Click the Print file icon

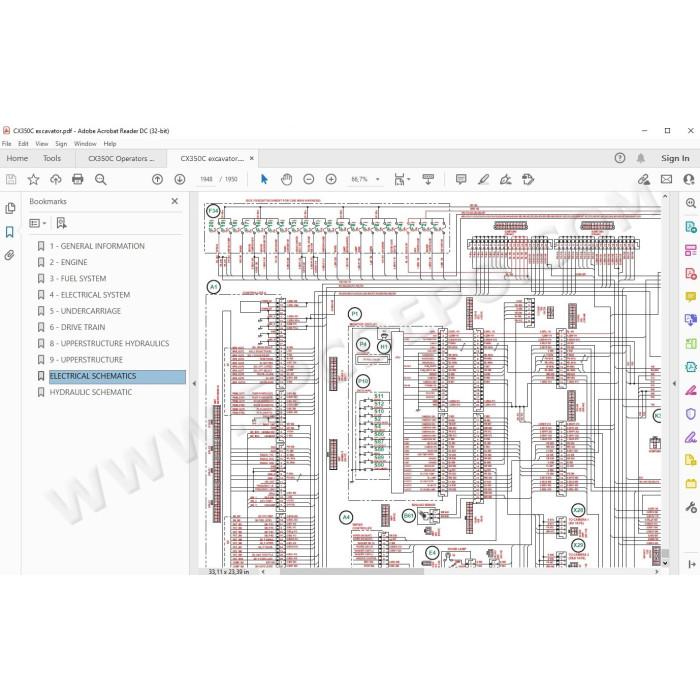(x=78, y=179)
